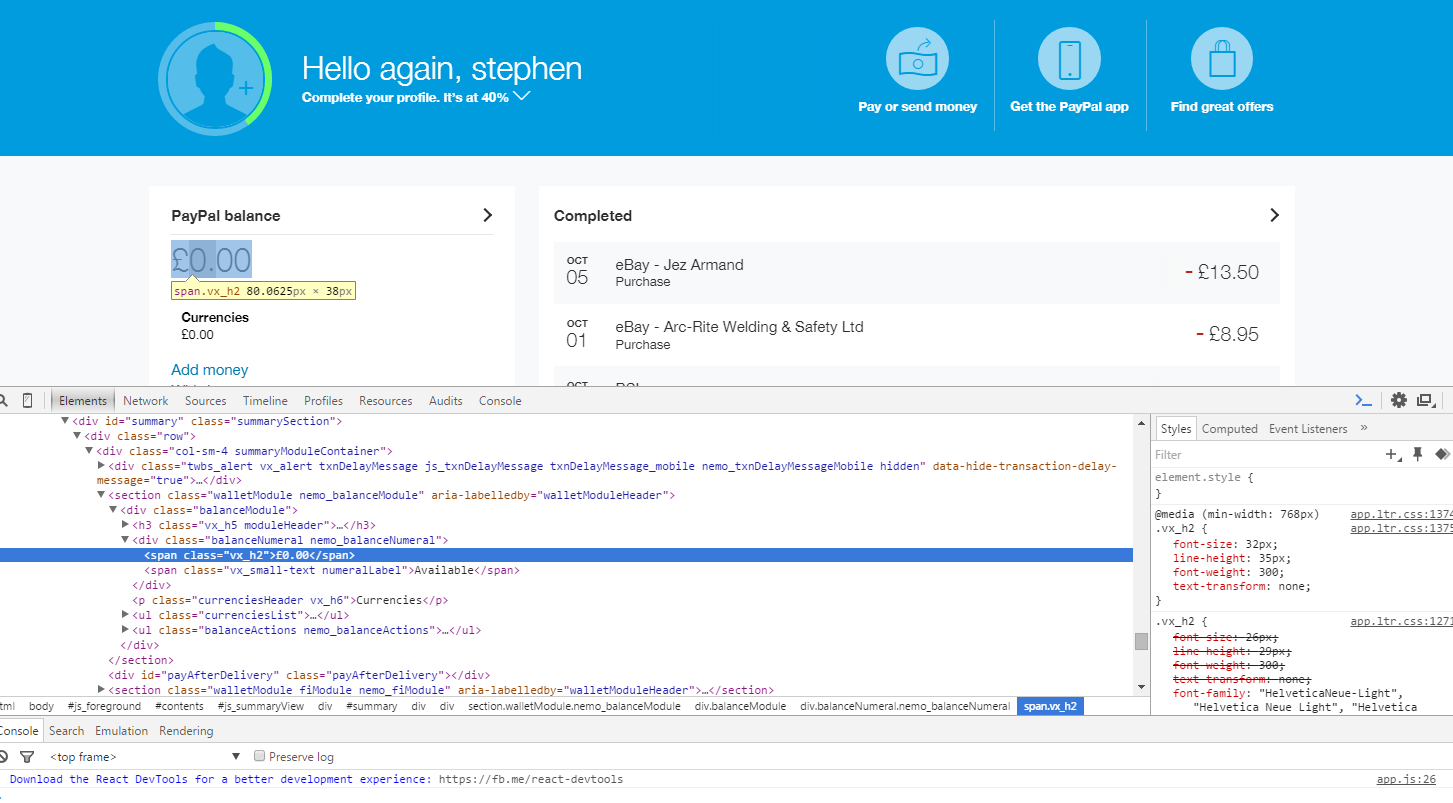Open the Timeline tab
1453x803 pixels.
point(265,400)
